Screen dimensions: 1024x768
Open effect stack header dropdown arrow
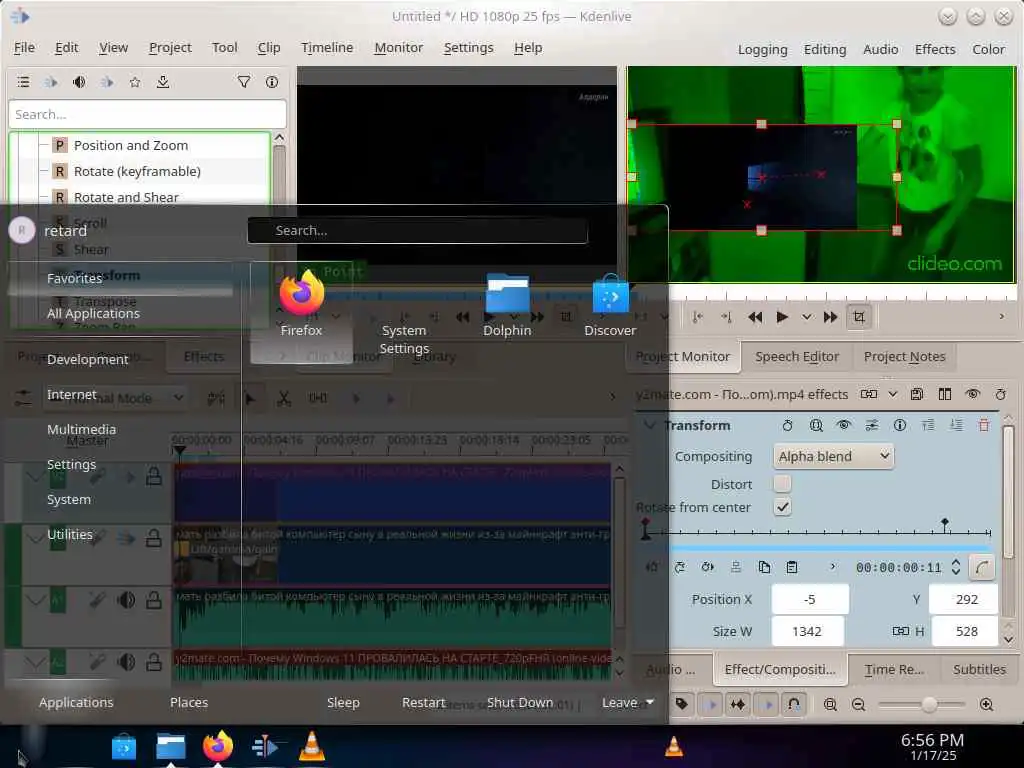tap(893, 394)
